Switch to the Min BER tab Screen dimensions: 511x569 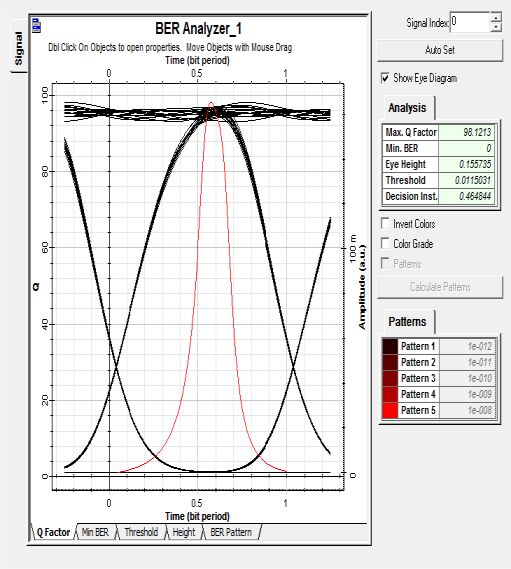pyautogui.click(x=95, y=532)
